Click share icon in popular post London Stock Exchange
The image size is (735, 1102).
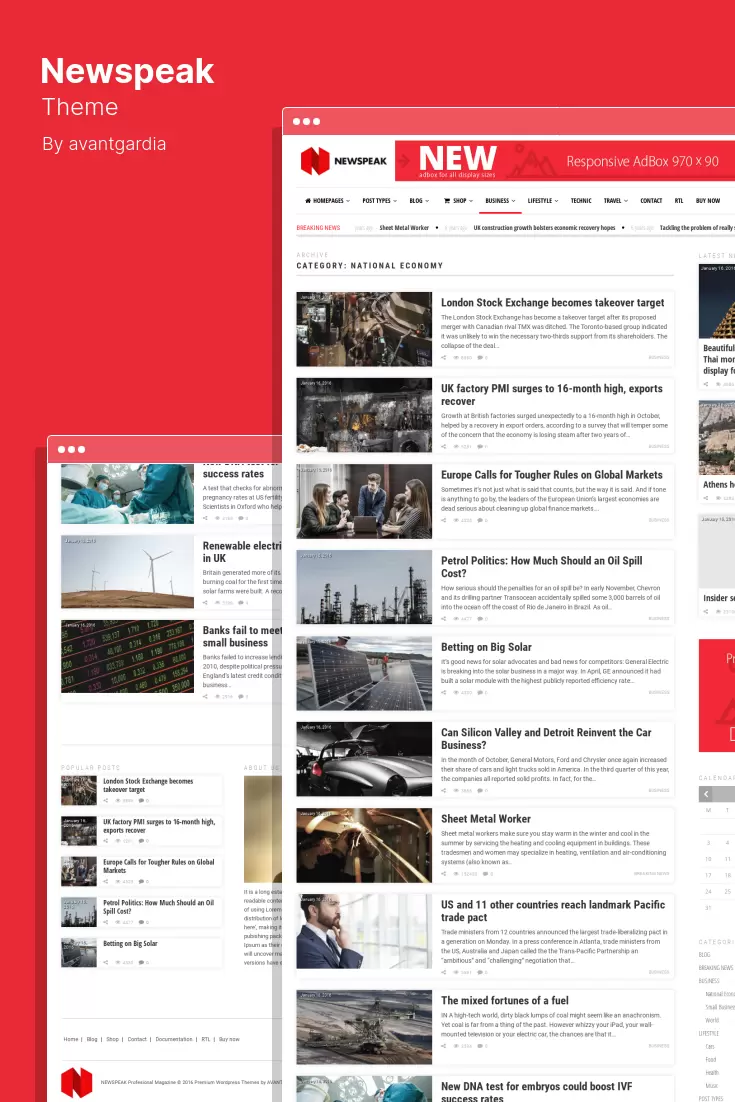[106, 800]
